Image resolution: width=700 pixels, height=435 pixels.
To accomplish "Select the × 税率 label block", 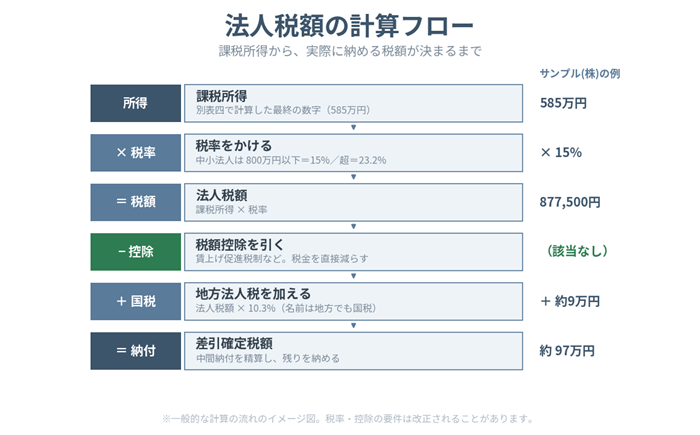I will (136, 153).
